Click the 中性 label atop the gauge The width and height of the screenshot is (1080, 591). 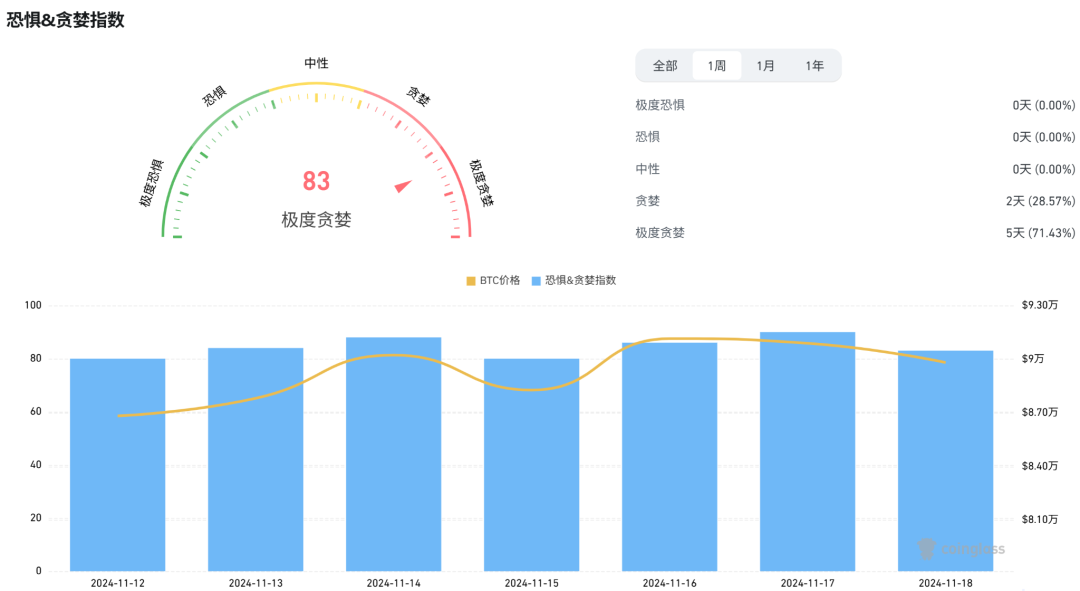(316, 63)
